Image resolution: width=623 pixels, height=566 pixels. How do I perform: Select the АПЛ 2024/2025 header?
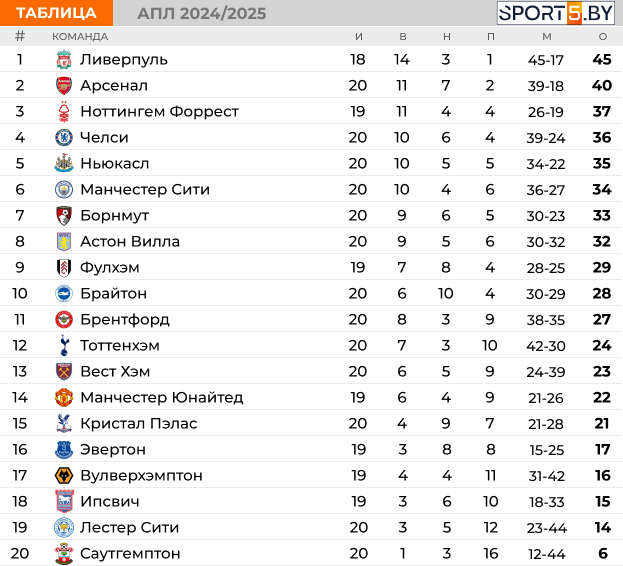click(x=201, y=14)
